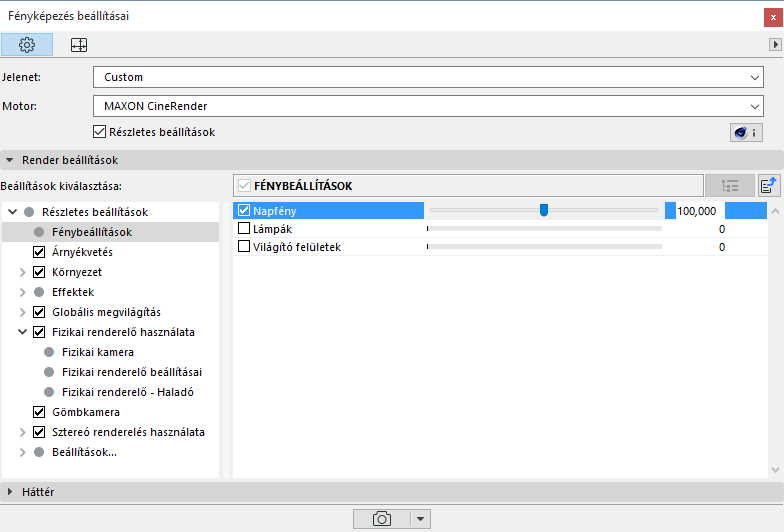784x532 pixels.
Task: Click the settings list scroll-up arrow
Action: (775, 211)
